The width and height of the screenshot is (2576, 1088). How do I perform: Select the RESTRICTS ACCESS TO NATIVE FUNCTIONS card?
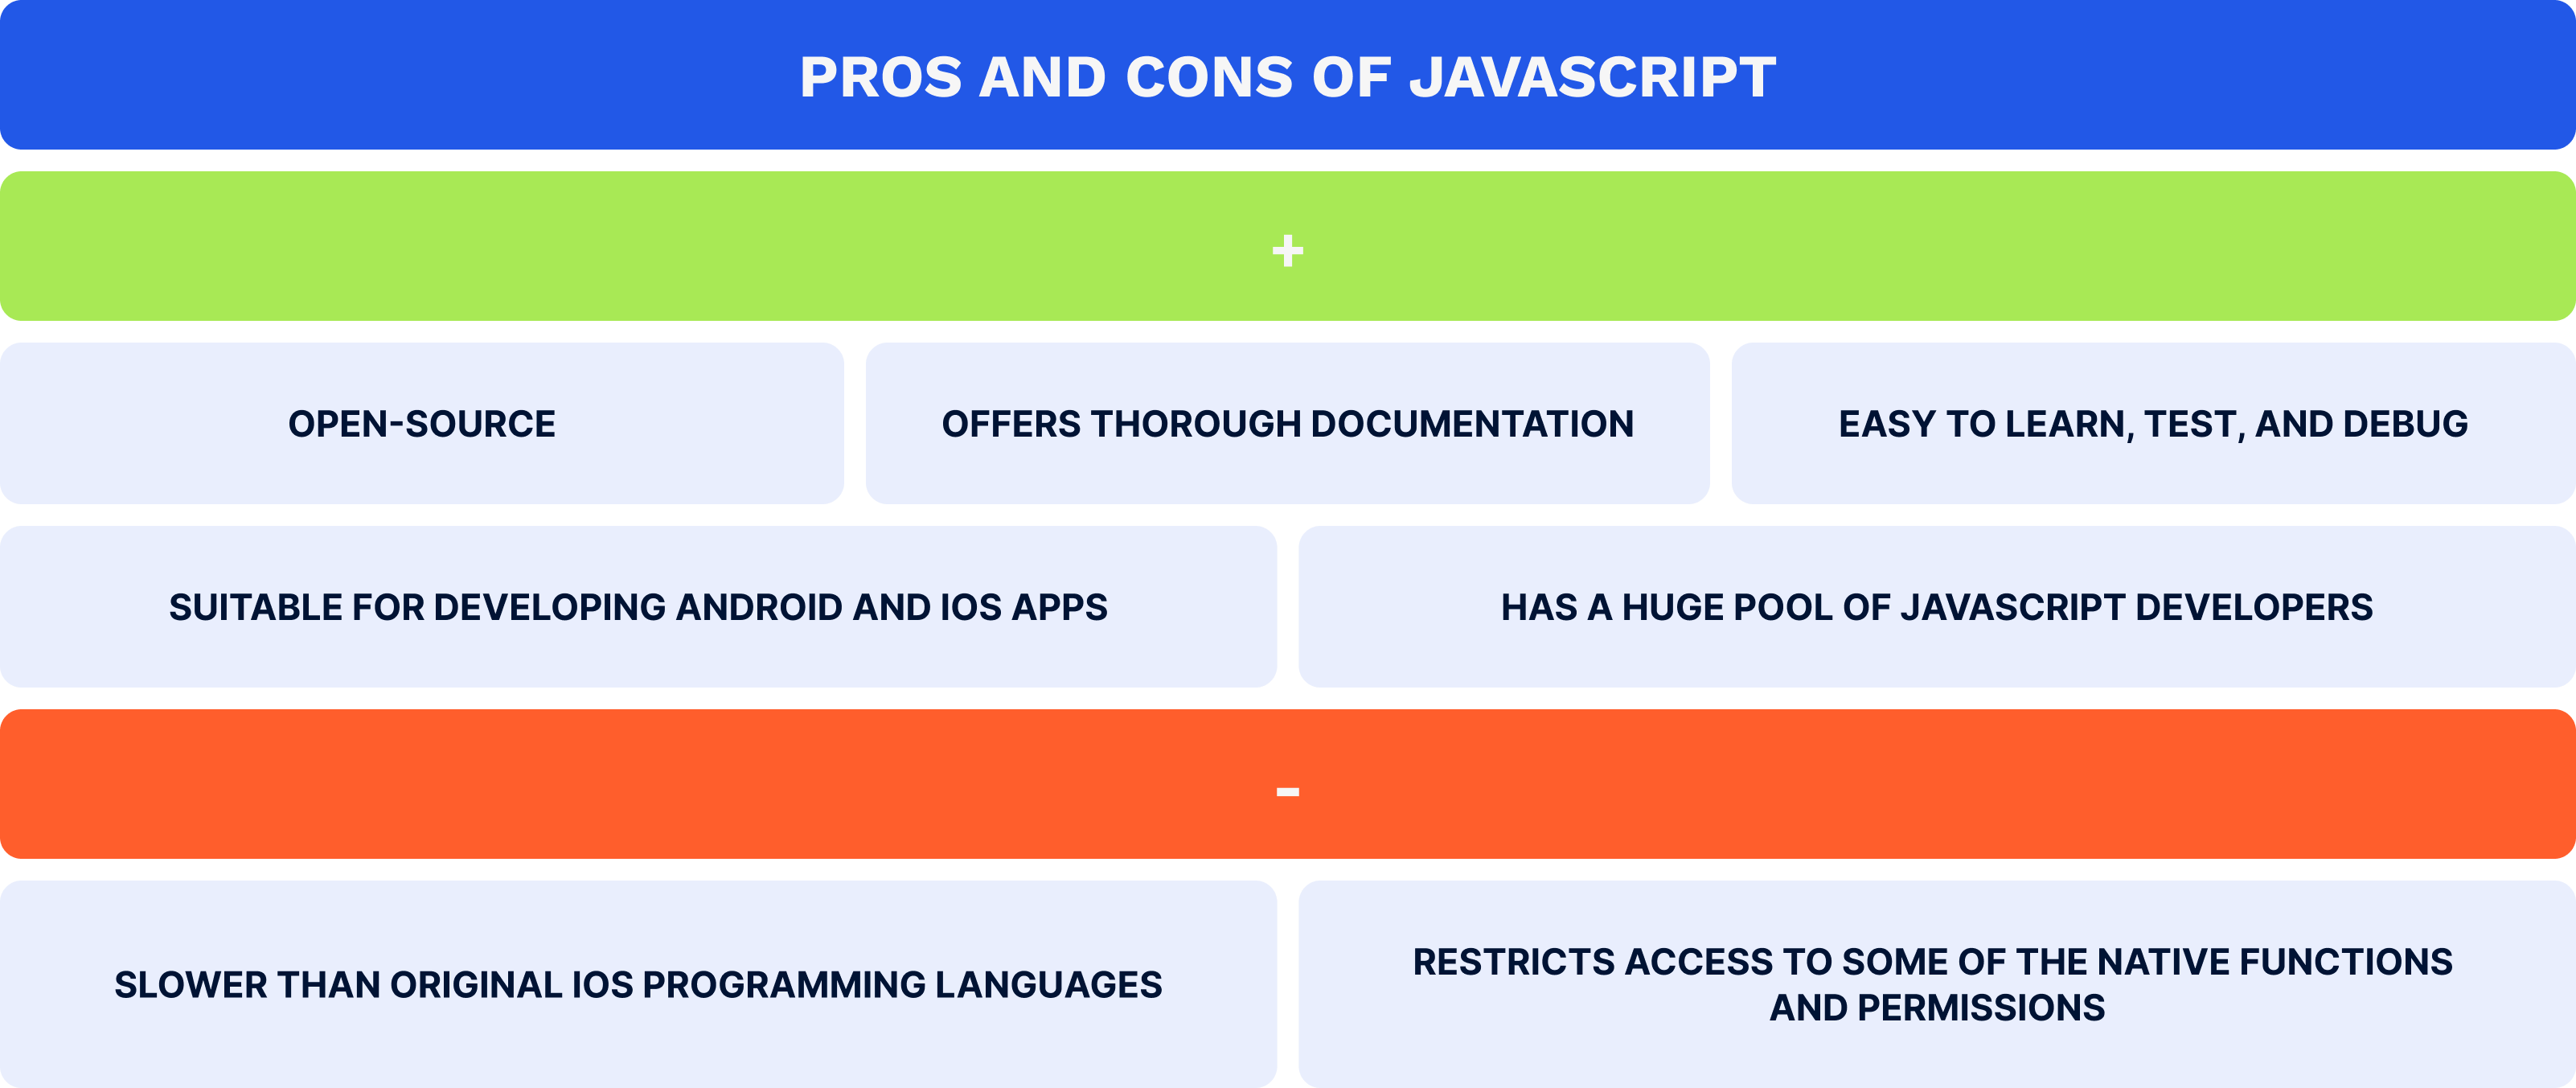pyautogui.click(x=1930, y=986)
